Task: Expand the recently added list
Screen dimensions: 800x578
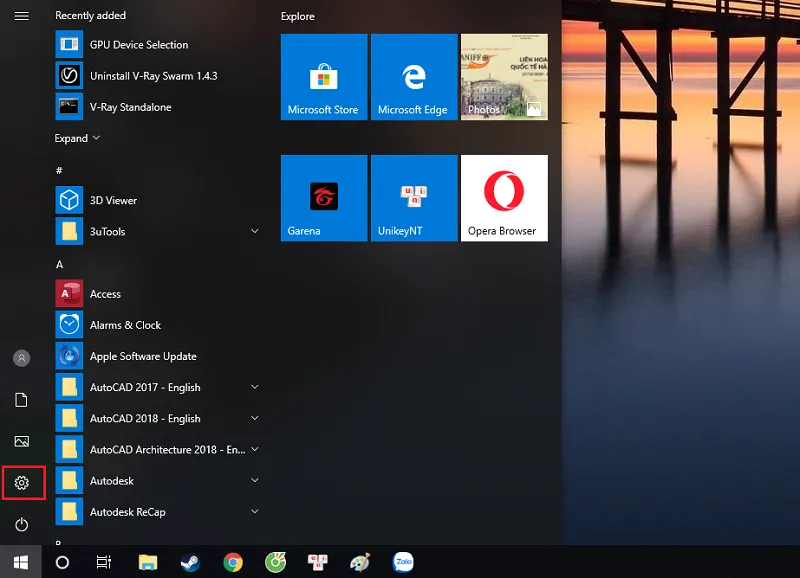Action: pyautogui.click(x=77, y=138)
